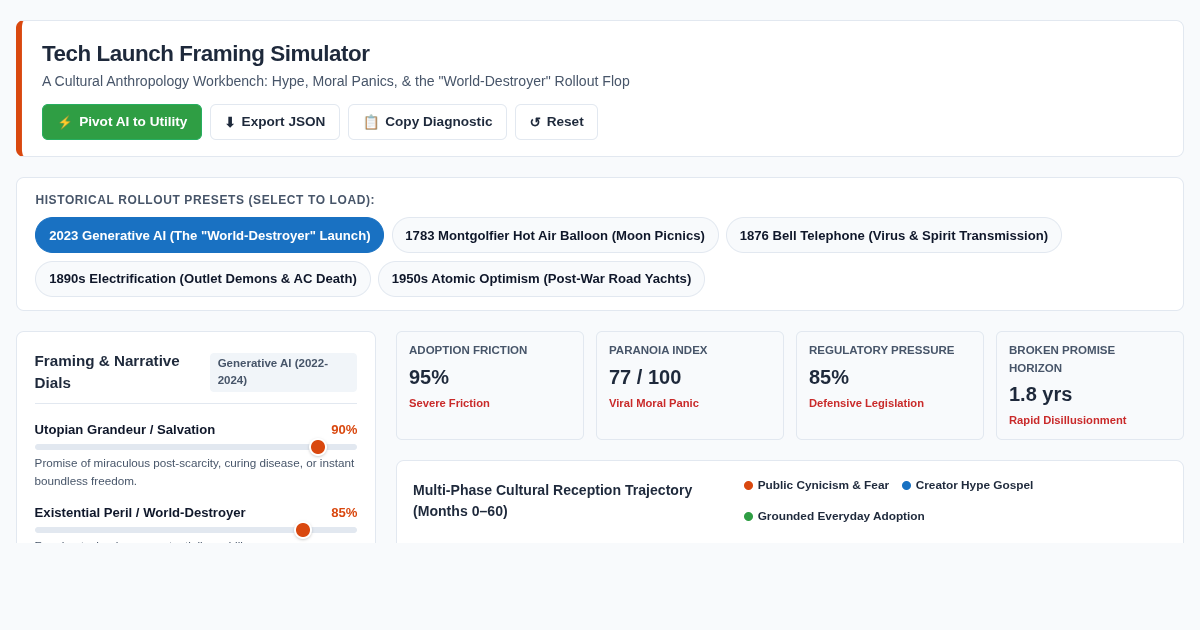Toggle the Public Cynicism & Fear legend item
This screenshot has height=630, width=1200.
click(x=816, y=485)
